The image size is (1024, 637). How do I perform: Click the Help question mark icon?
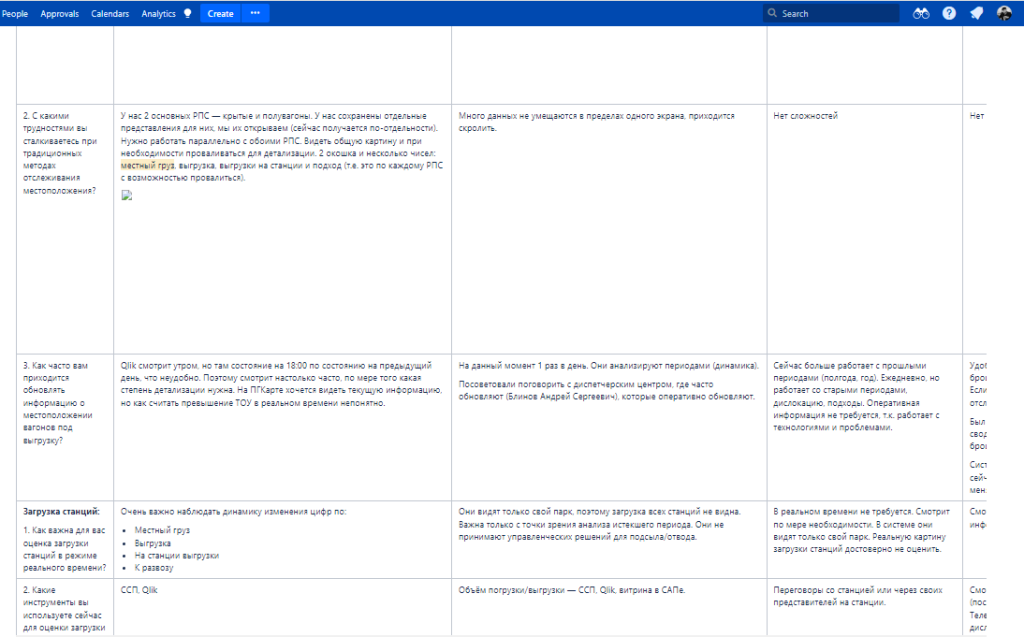click(x=949, y=13)
